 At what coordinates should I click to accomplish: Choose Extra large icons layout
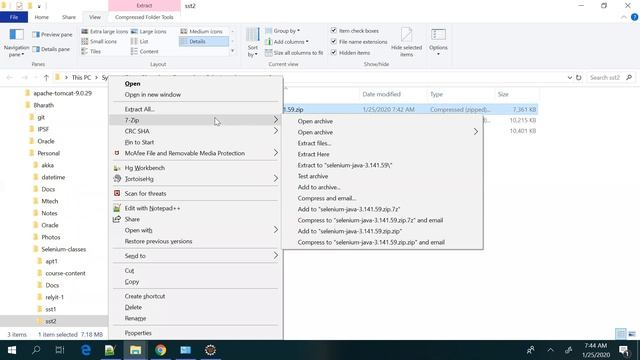[x=104, y=31]
